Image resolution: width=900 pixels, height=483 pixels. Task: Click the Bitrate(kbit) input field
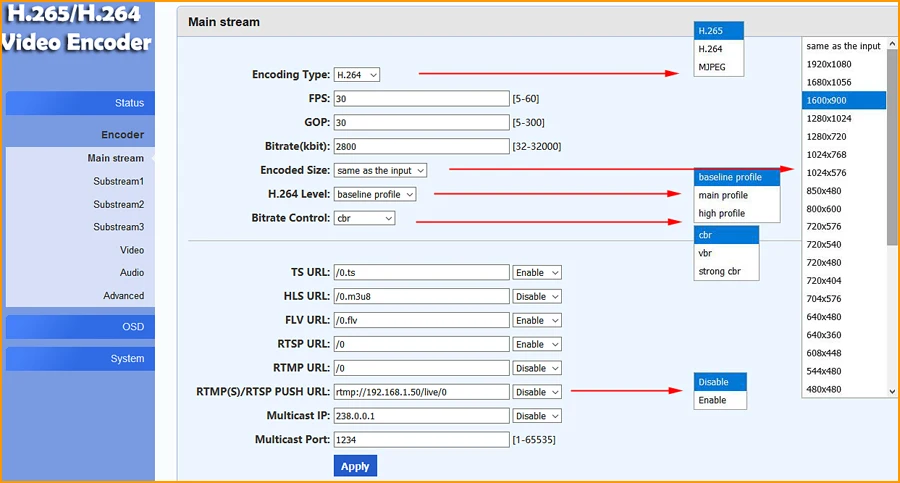(421, 146)
